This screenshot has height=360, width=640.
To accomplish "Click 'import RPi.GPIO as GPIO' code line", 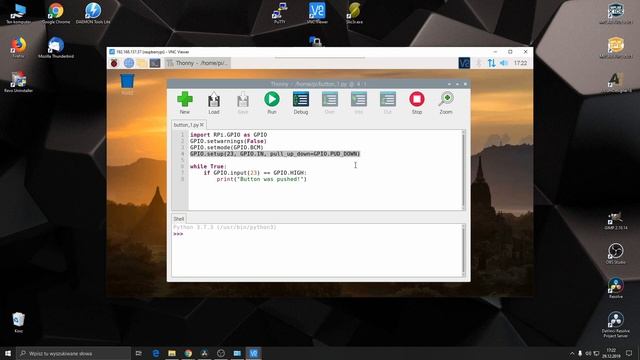I will point(229,135).
